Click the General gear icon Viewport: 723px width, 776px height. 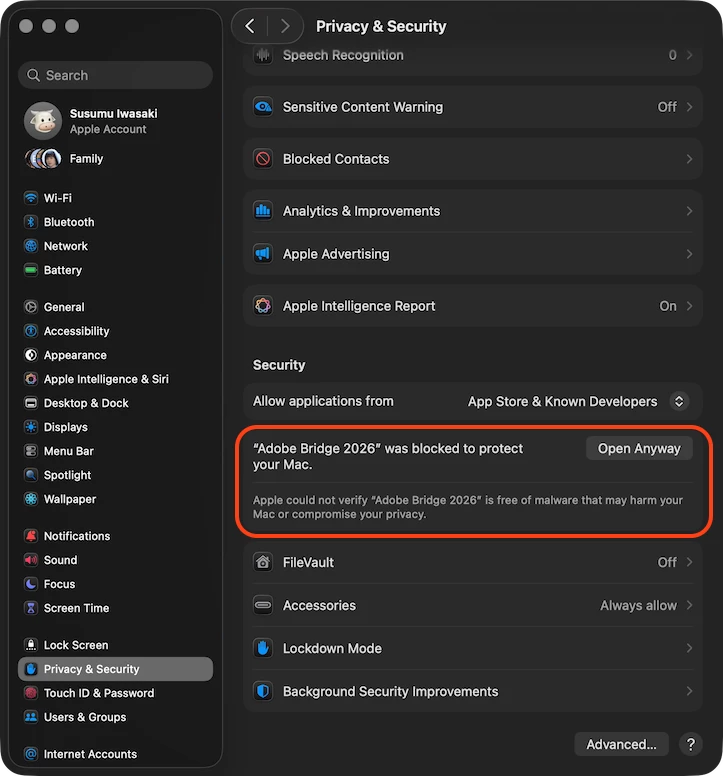coord(31,307)
